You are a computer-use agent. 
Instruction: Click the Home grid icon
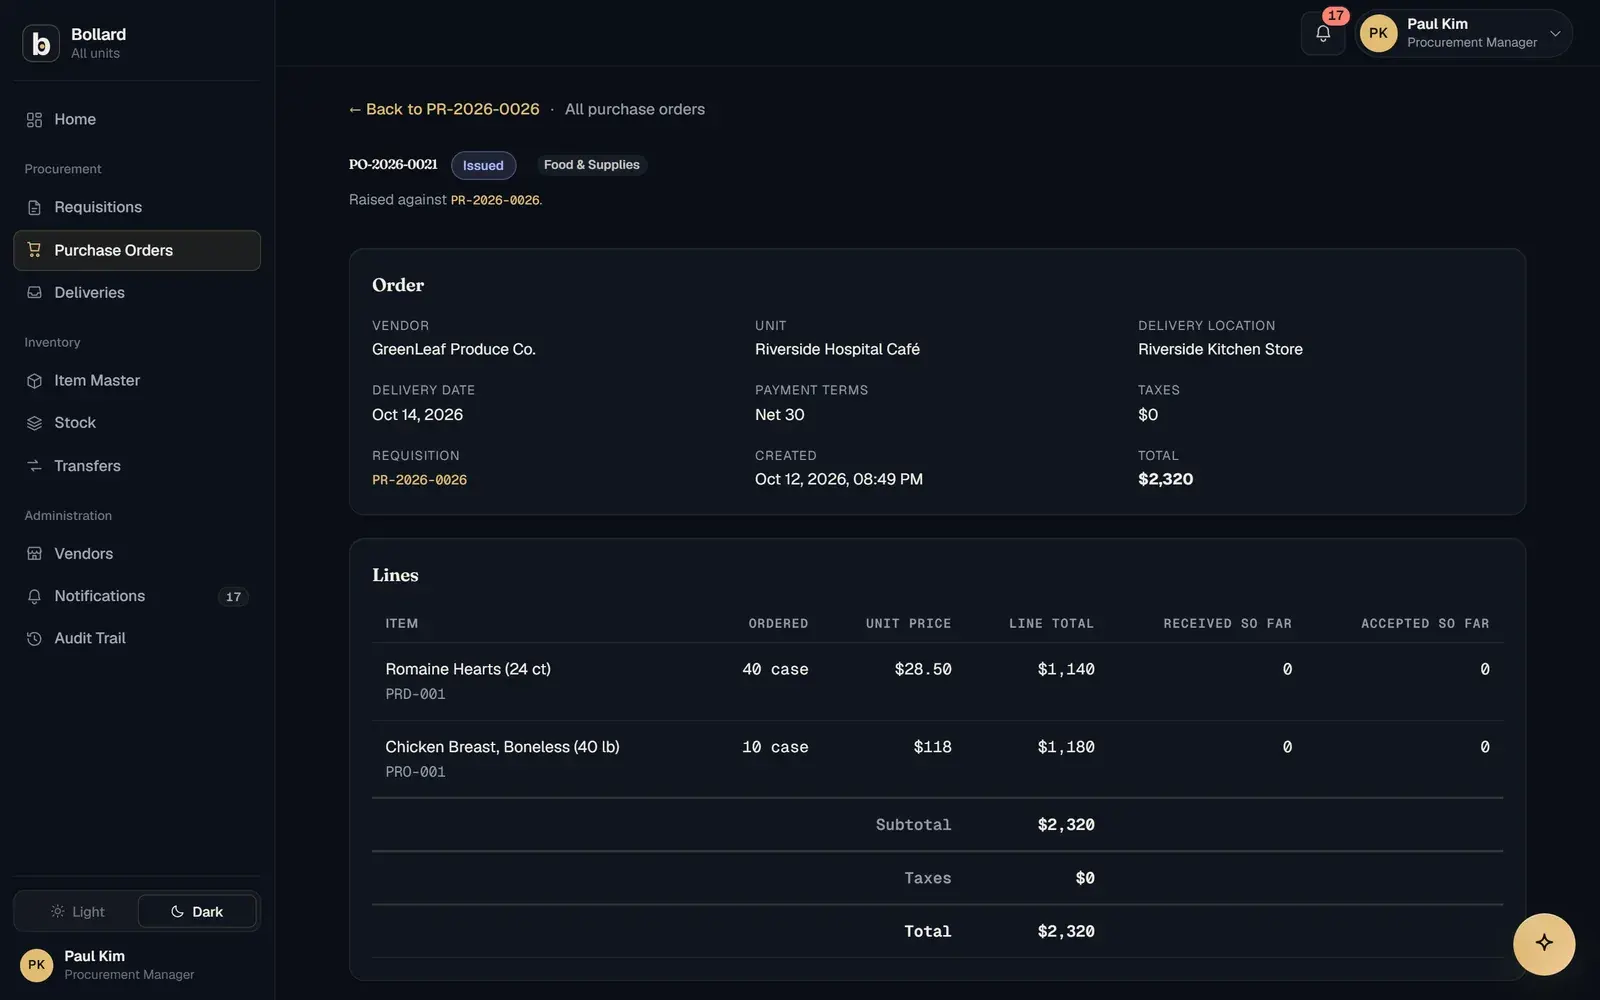pos(34,120)
